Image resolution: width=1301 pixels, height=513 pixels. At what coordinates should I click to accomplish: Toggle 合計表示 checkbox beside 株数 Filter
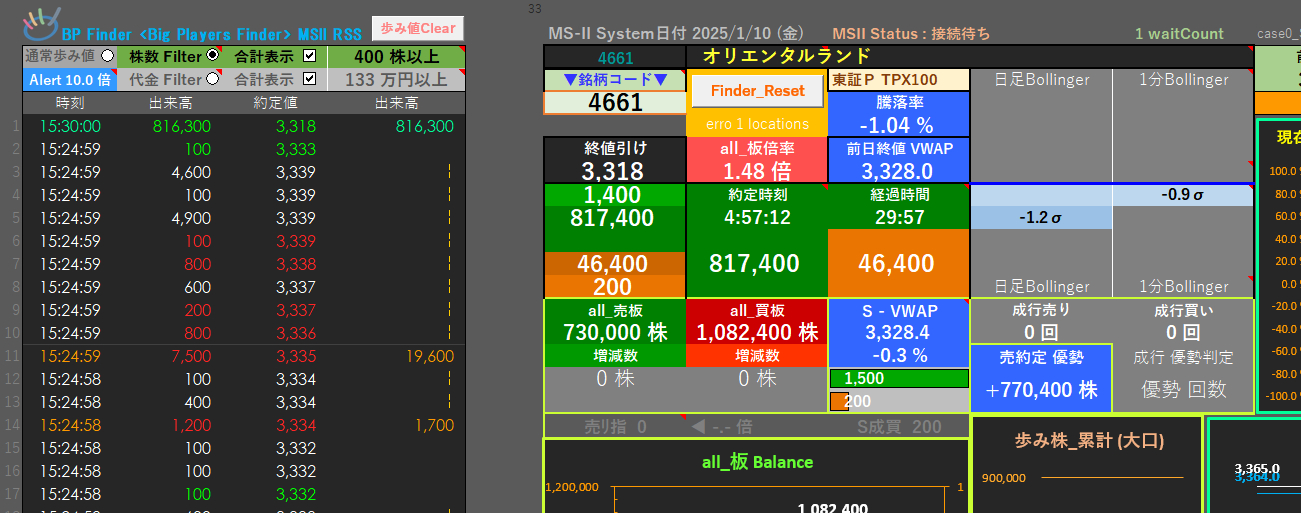coord(309,57)
